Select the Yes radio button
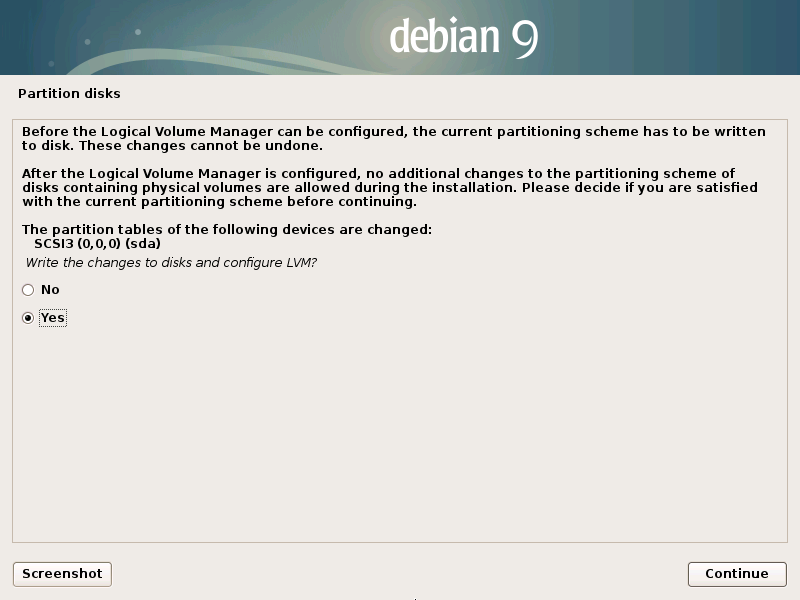The image size is (800, 600). click(x=28, y=318)
